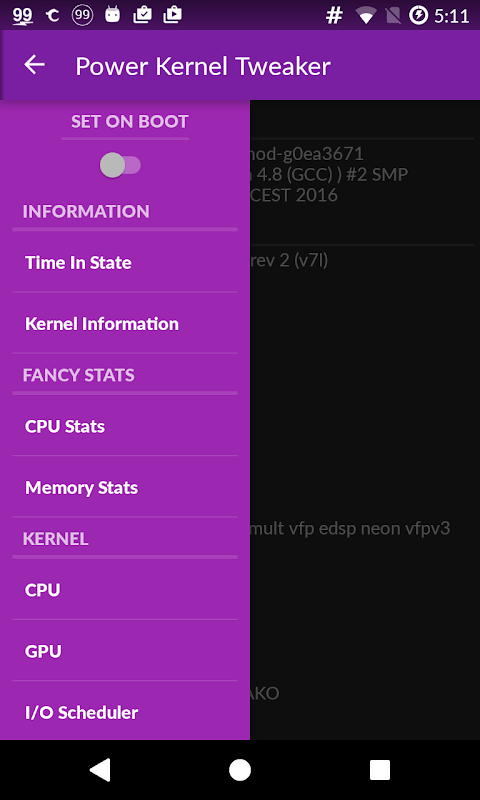Tap the back arrow in the toolbar
The image size is (480, 800).
[35, 65]
